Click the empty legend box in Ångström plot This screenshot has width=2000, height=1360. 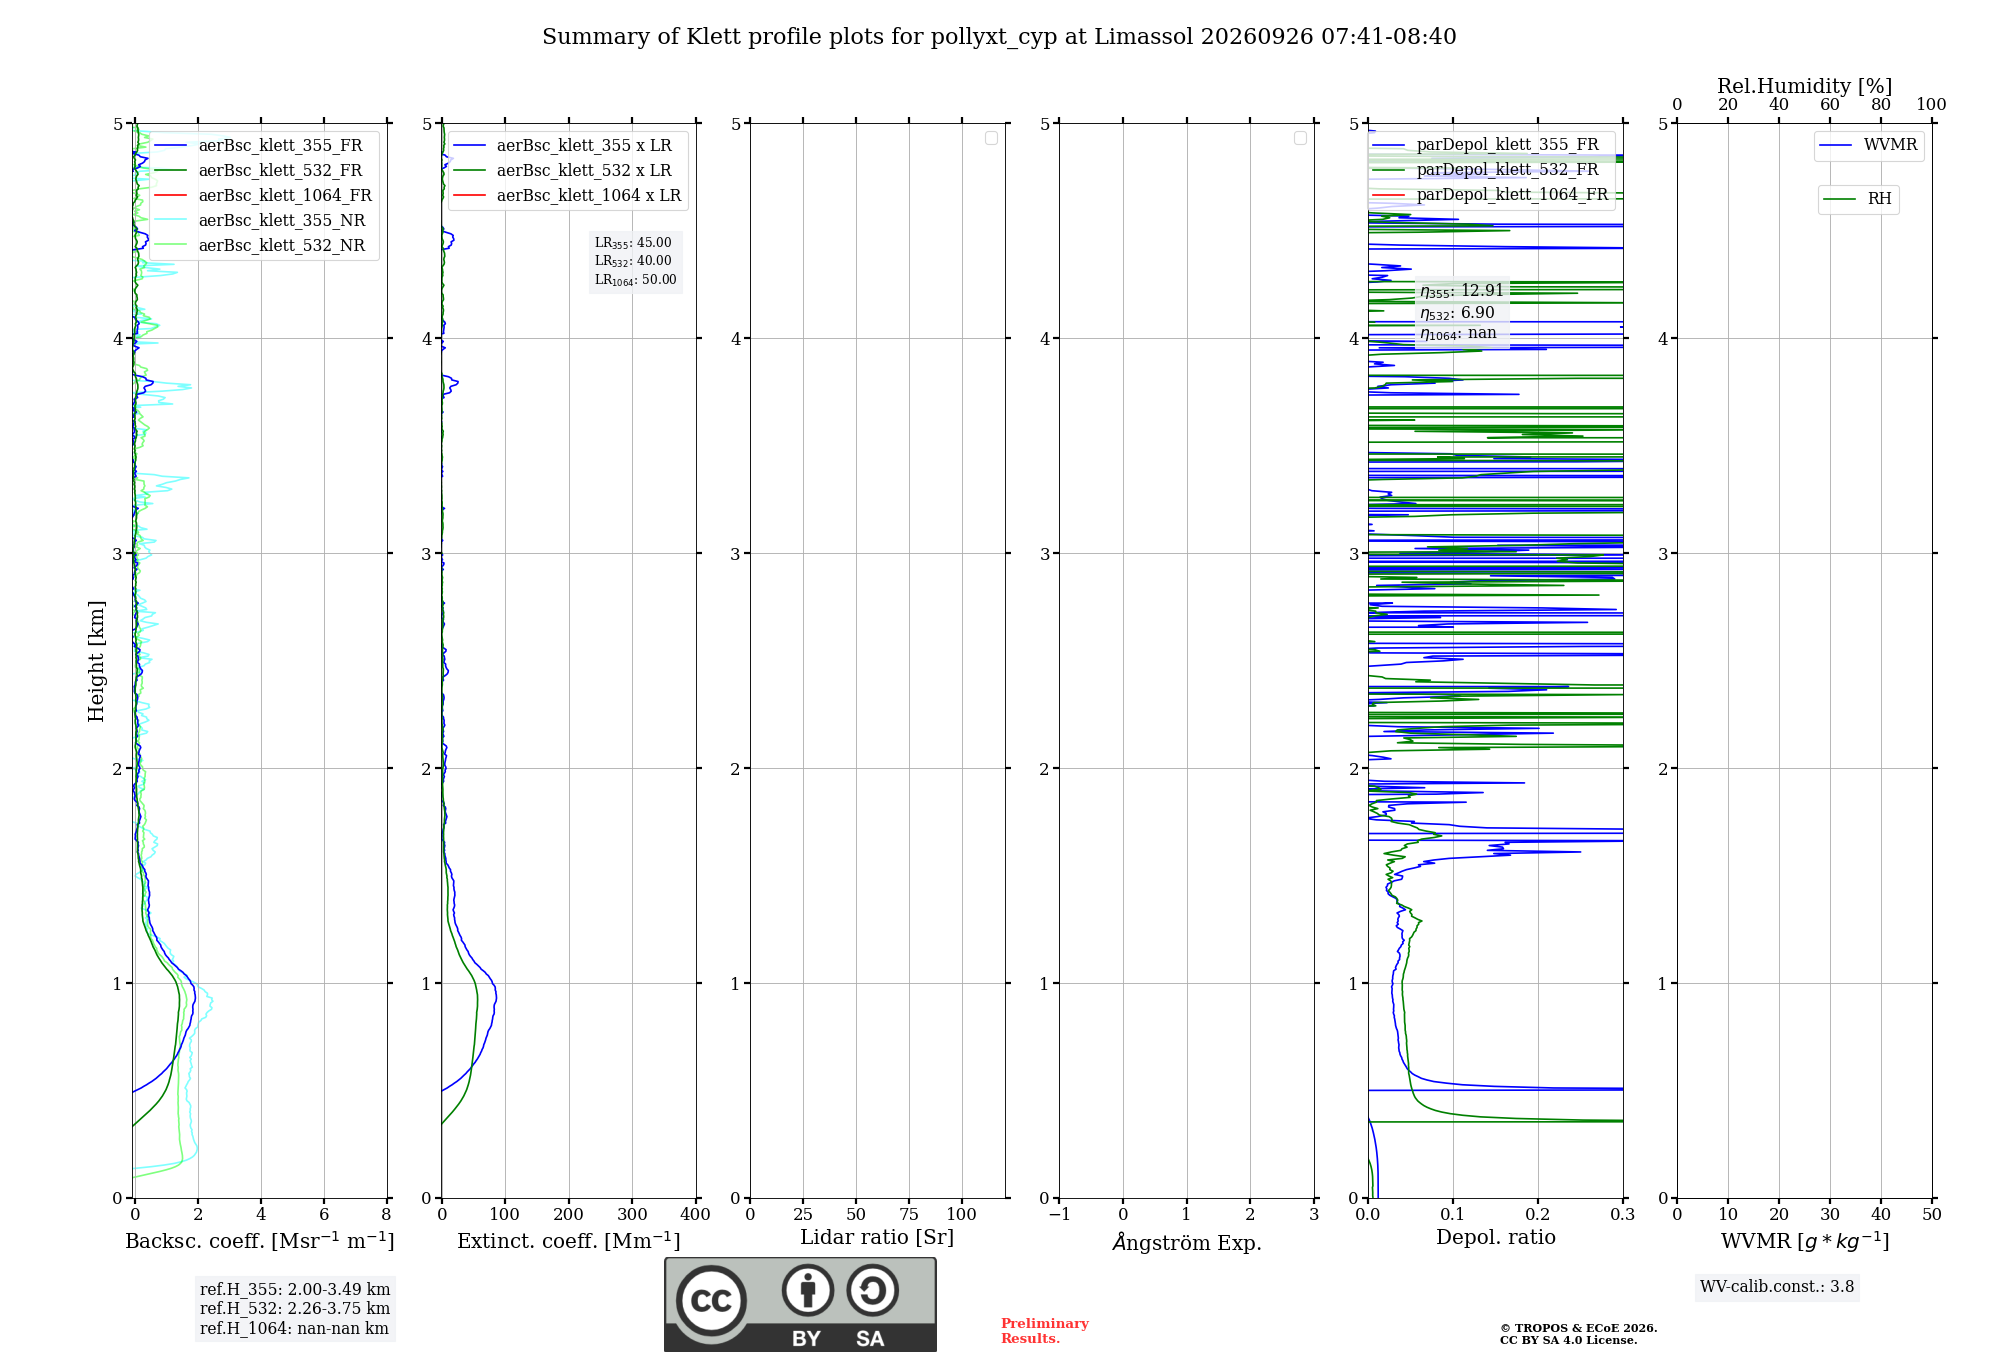pos(1300,138)
